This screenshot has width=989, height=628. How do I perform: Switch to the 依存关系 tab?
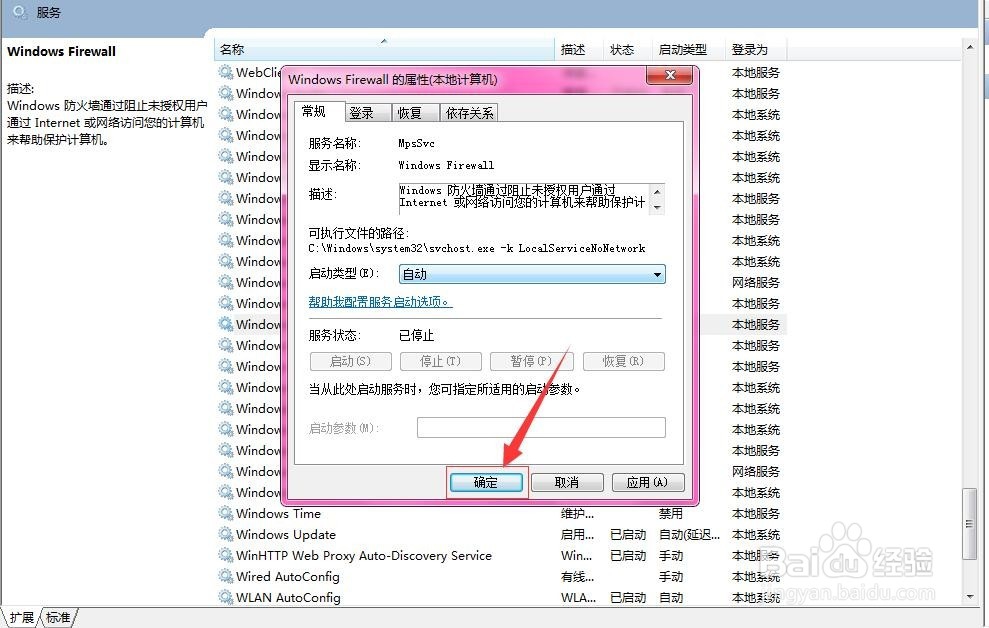469,113
